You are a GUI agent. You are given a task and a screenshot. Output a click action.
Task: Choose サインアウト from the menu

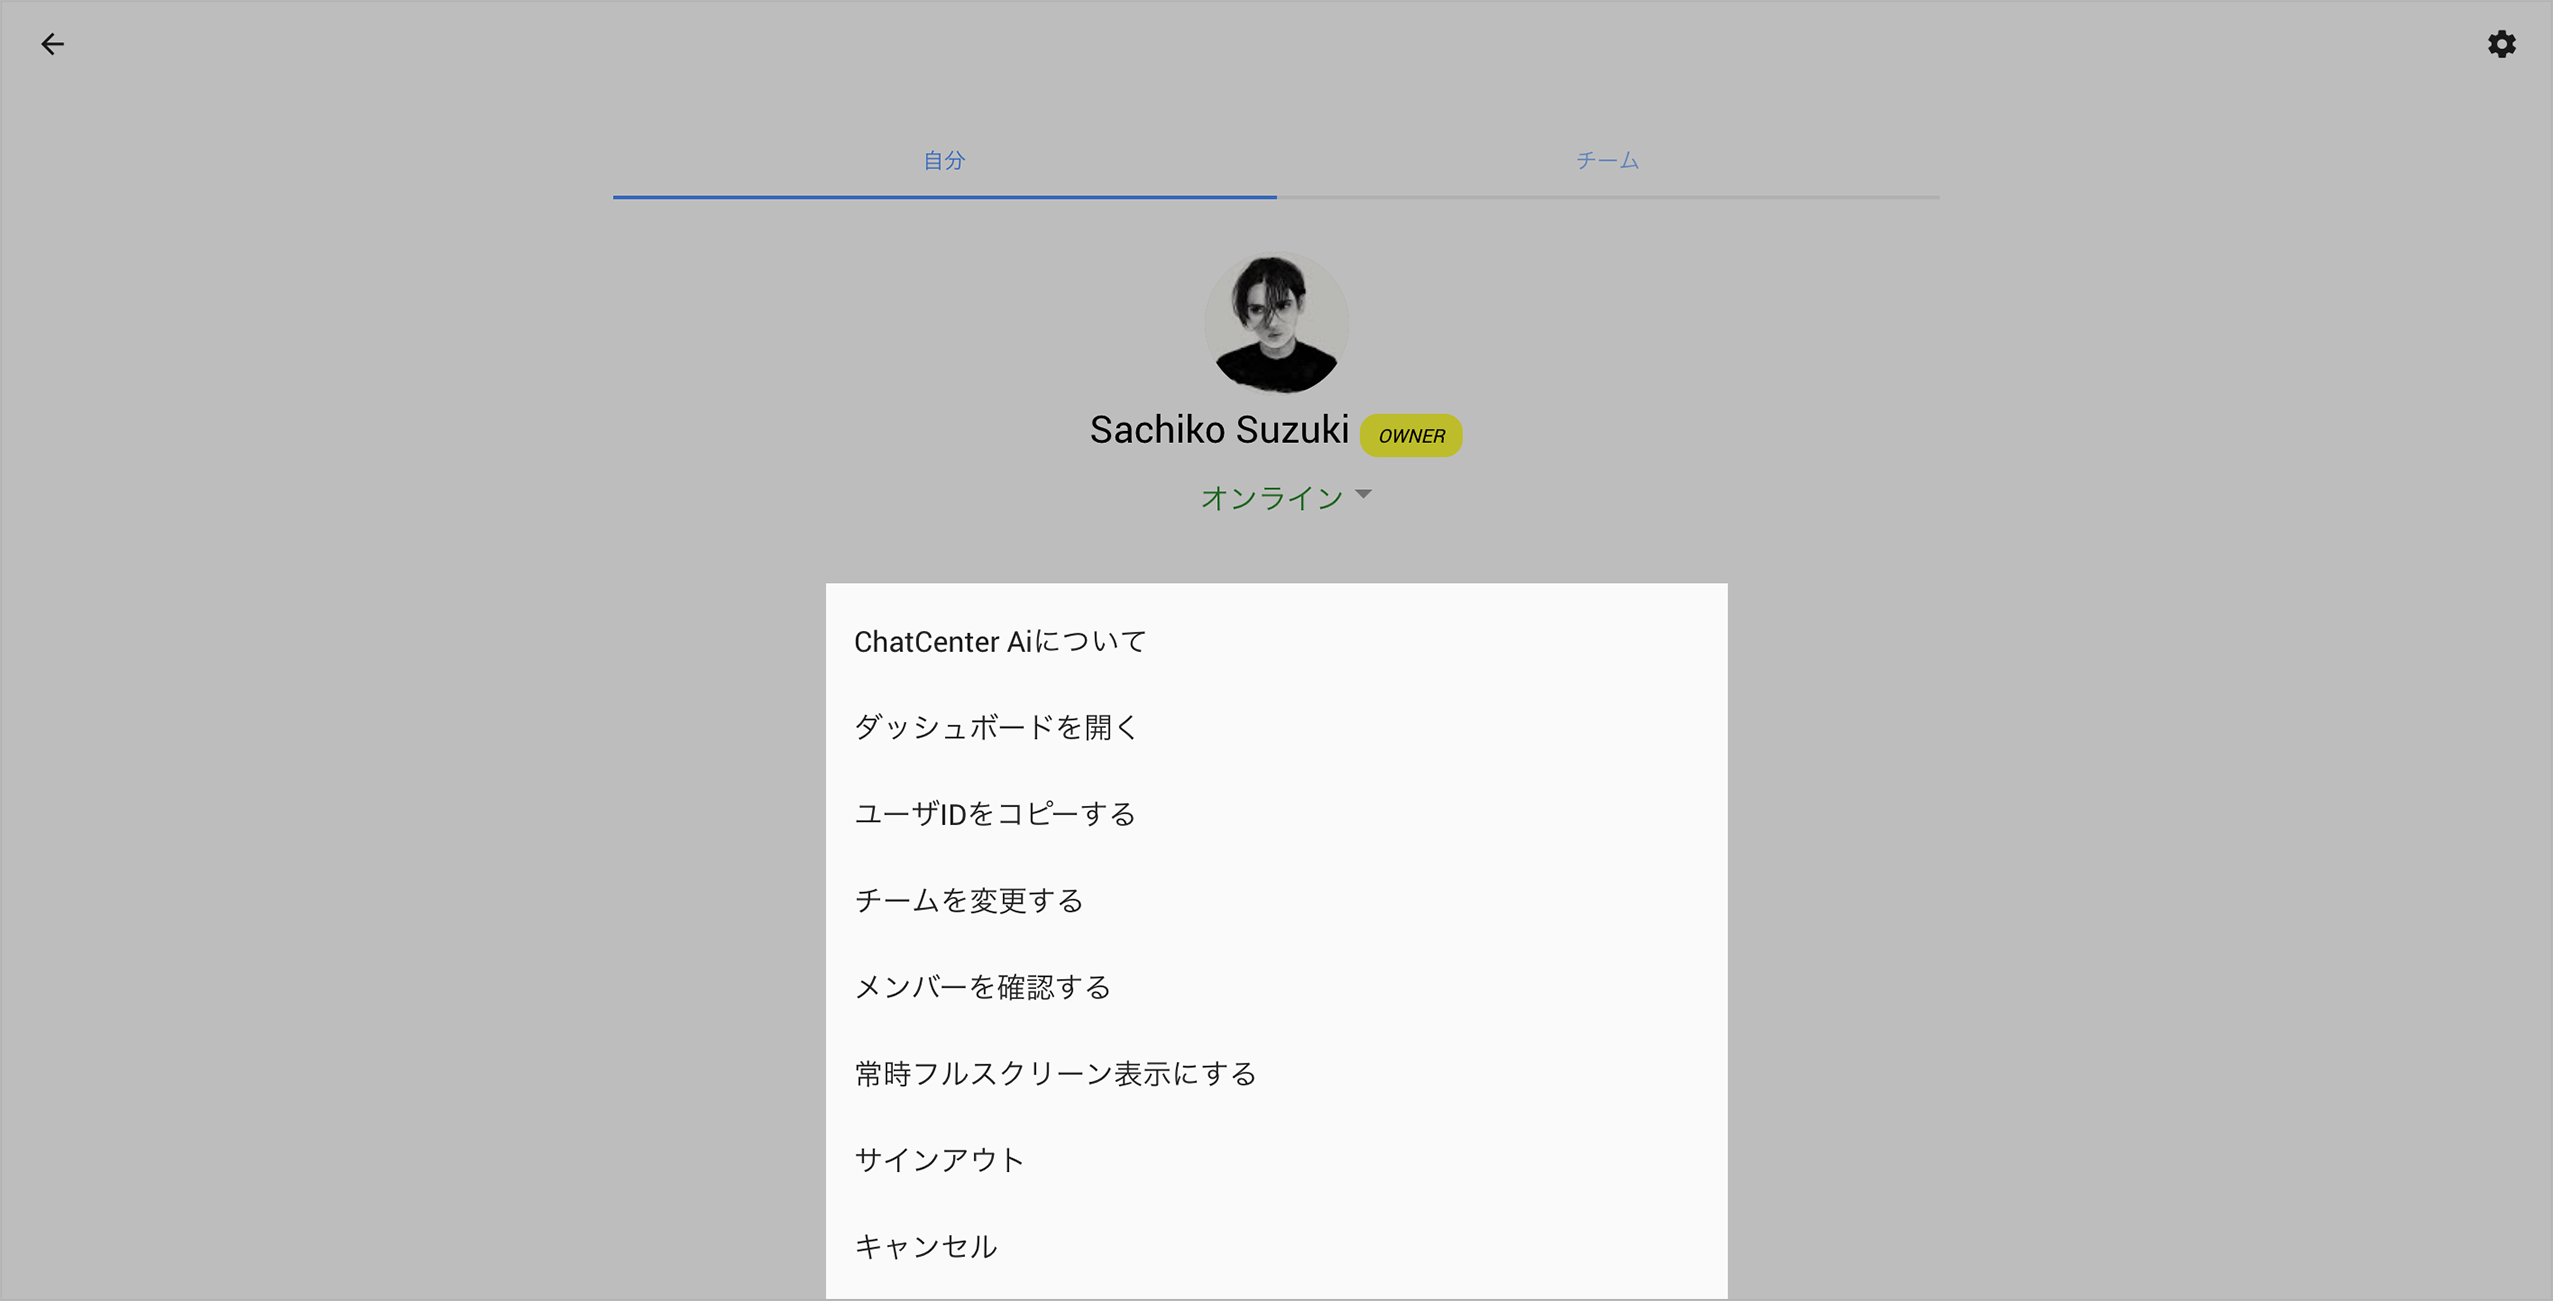[x=939, y=1160]
